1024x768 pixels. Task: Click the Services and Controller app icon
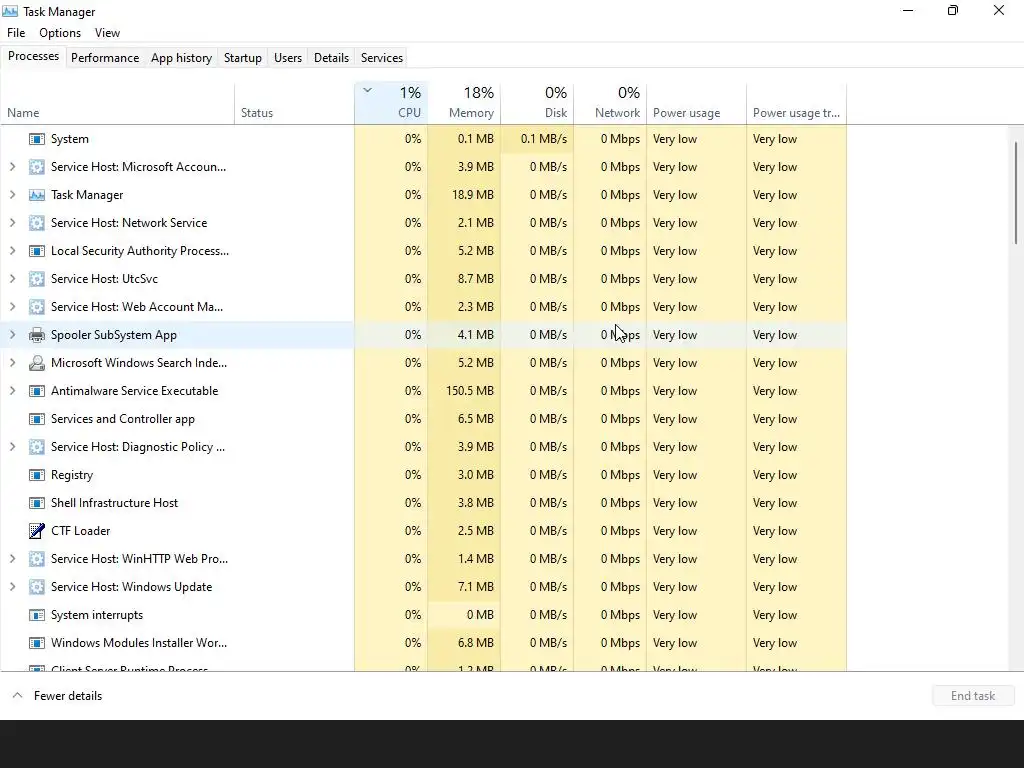coord(37,419)
